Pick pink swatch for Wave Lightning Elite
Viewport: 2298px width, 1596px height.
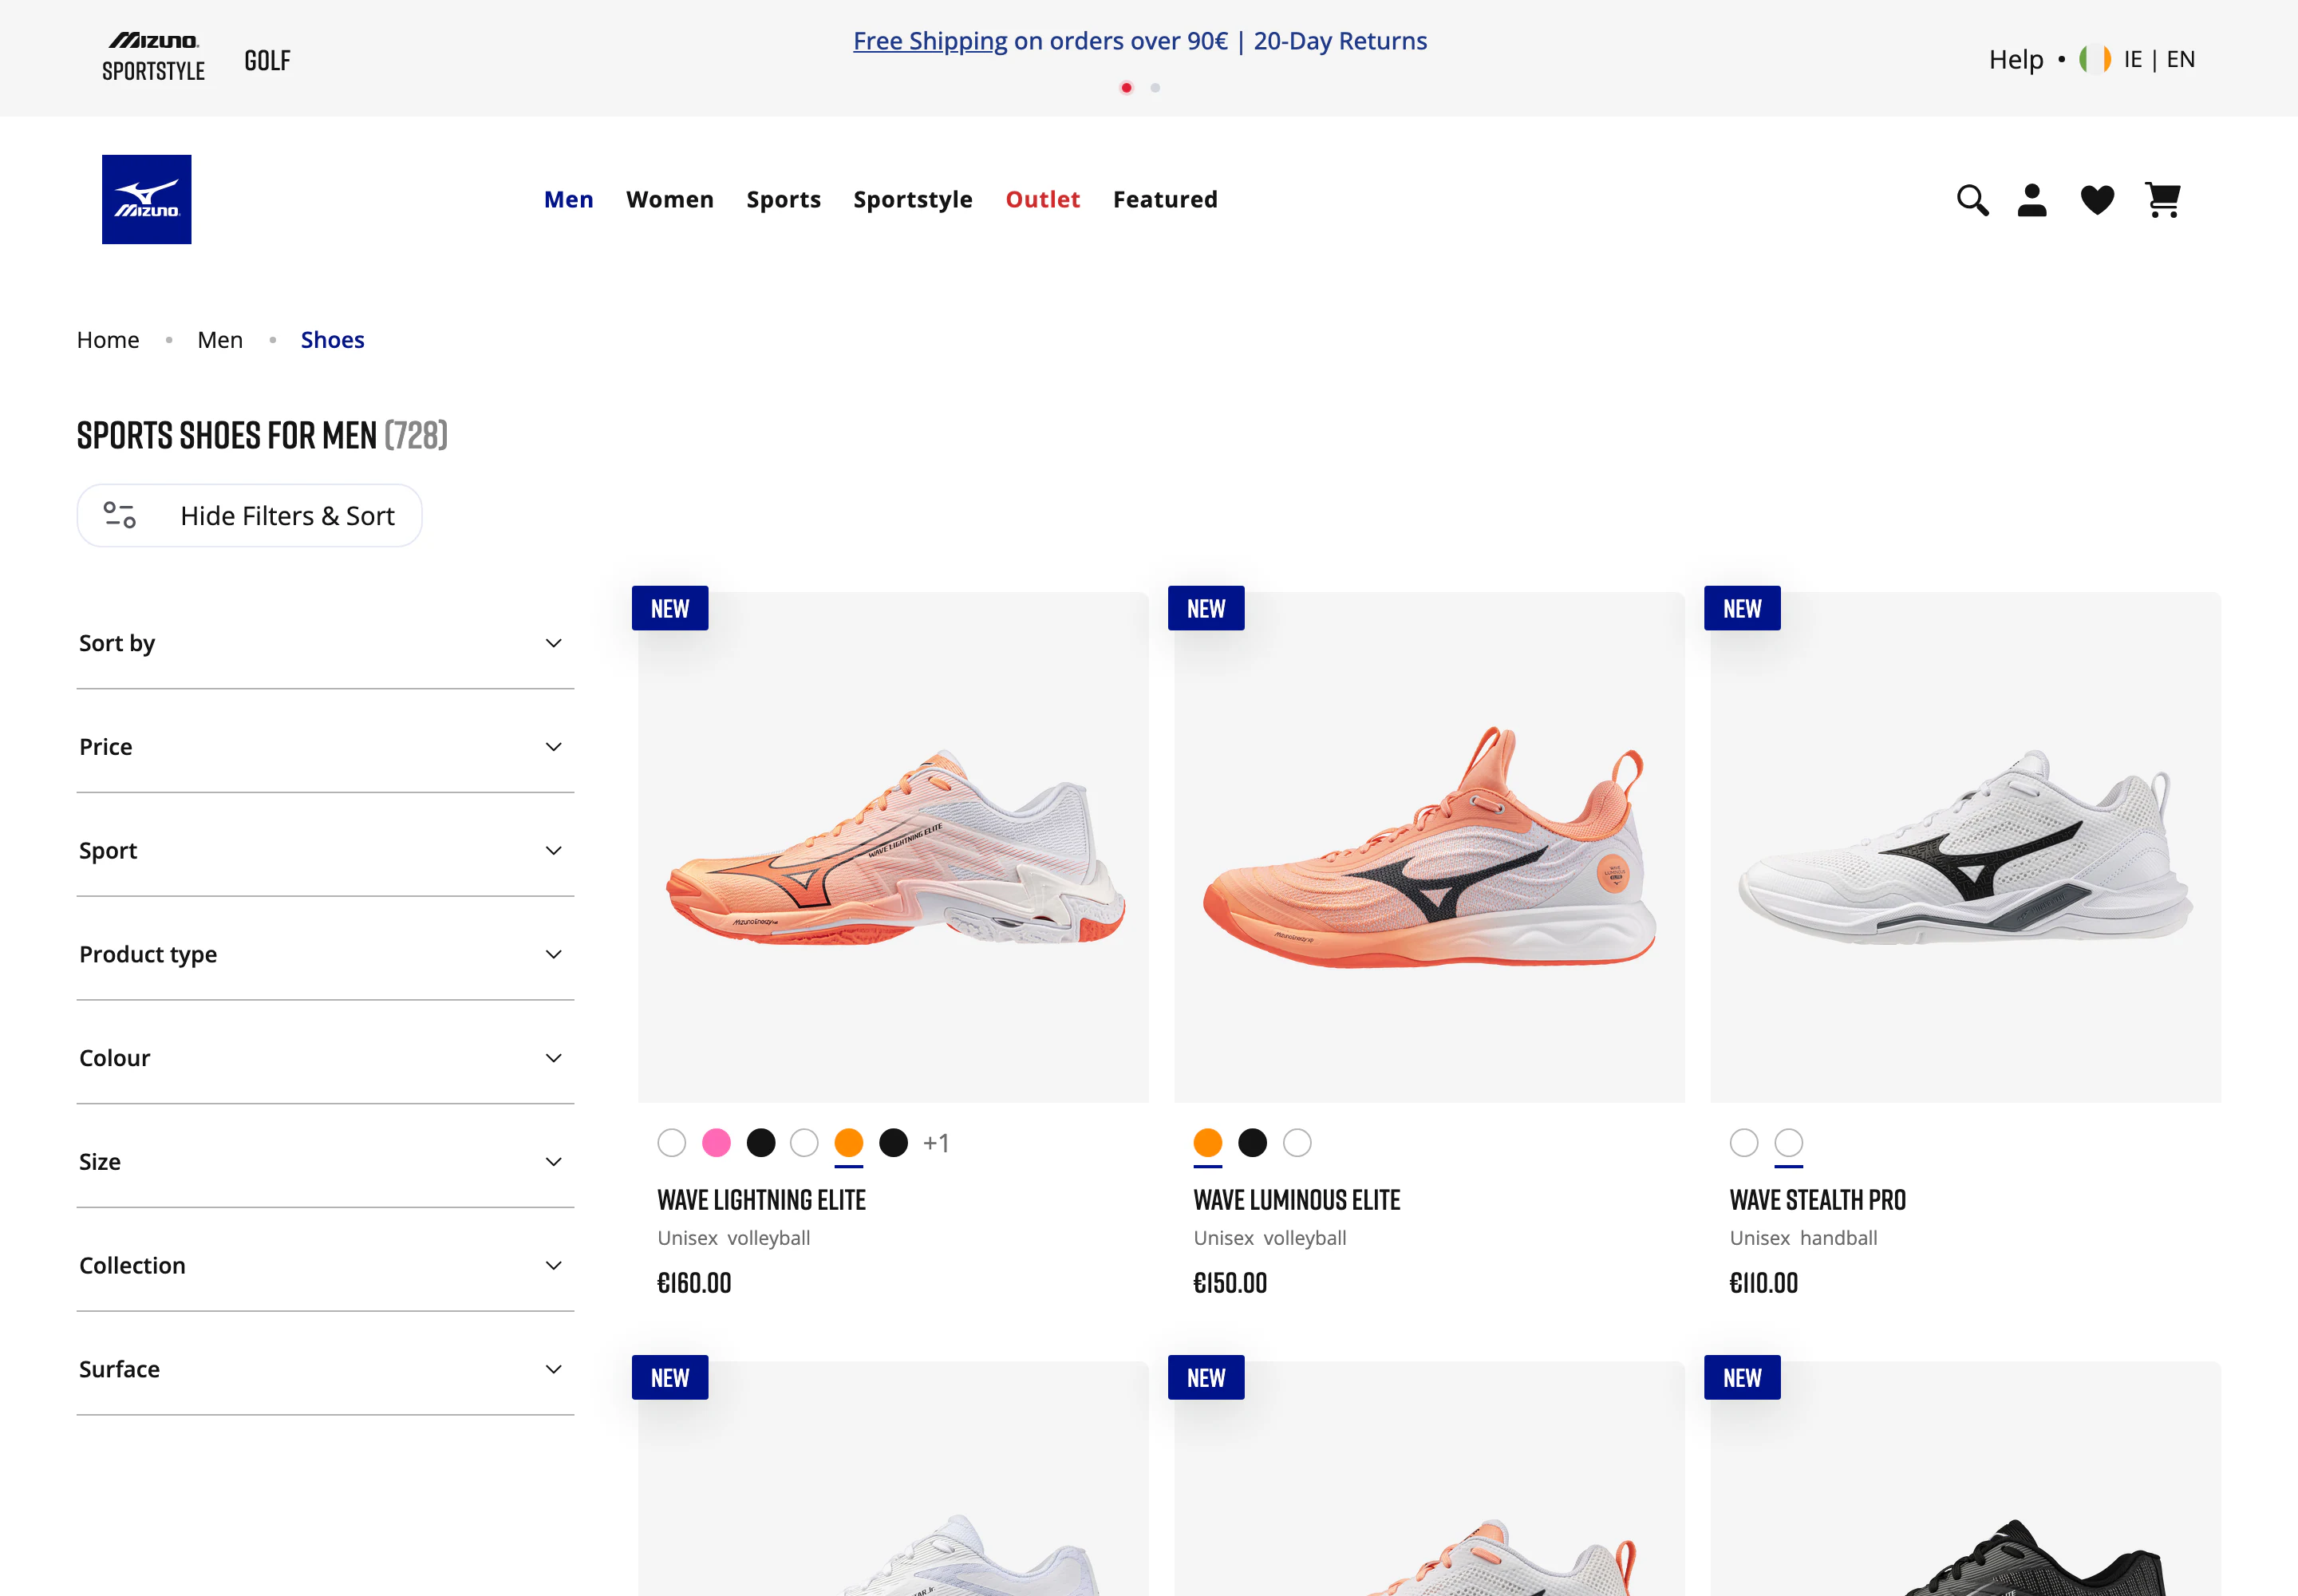coord(716,1142)
